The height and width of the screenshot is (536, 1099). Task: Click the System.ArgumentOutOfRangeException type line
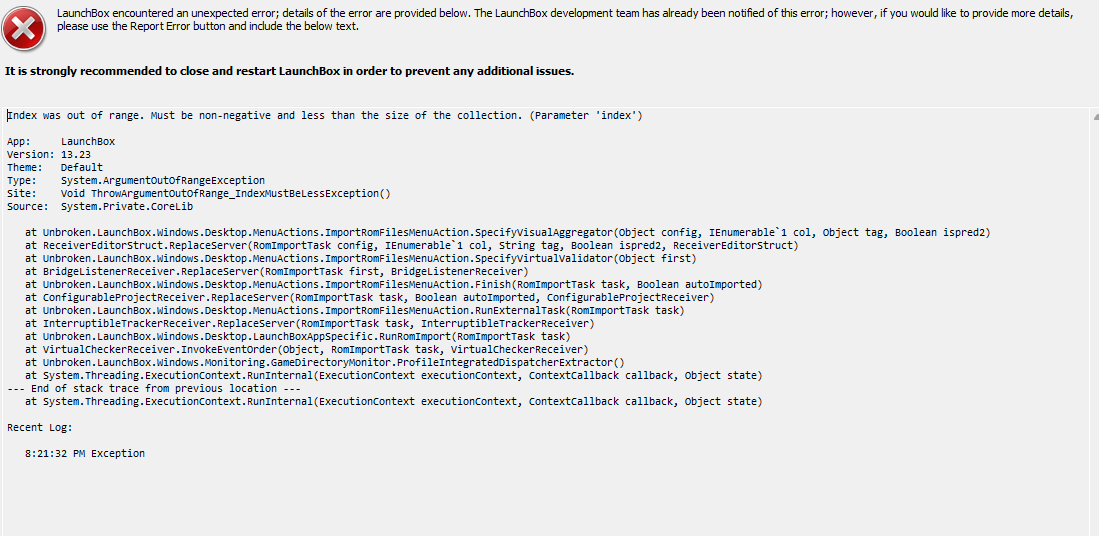click(x=136, y=180)
